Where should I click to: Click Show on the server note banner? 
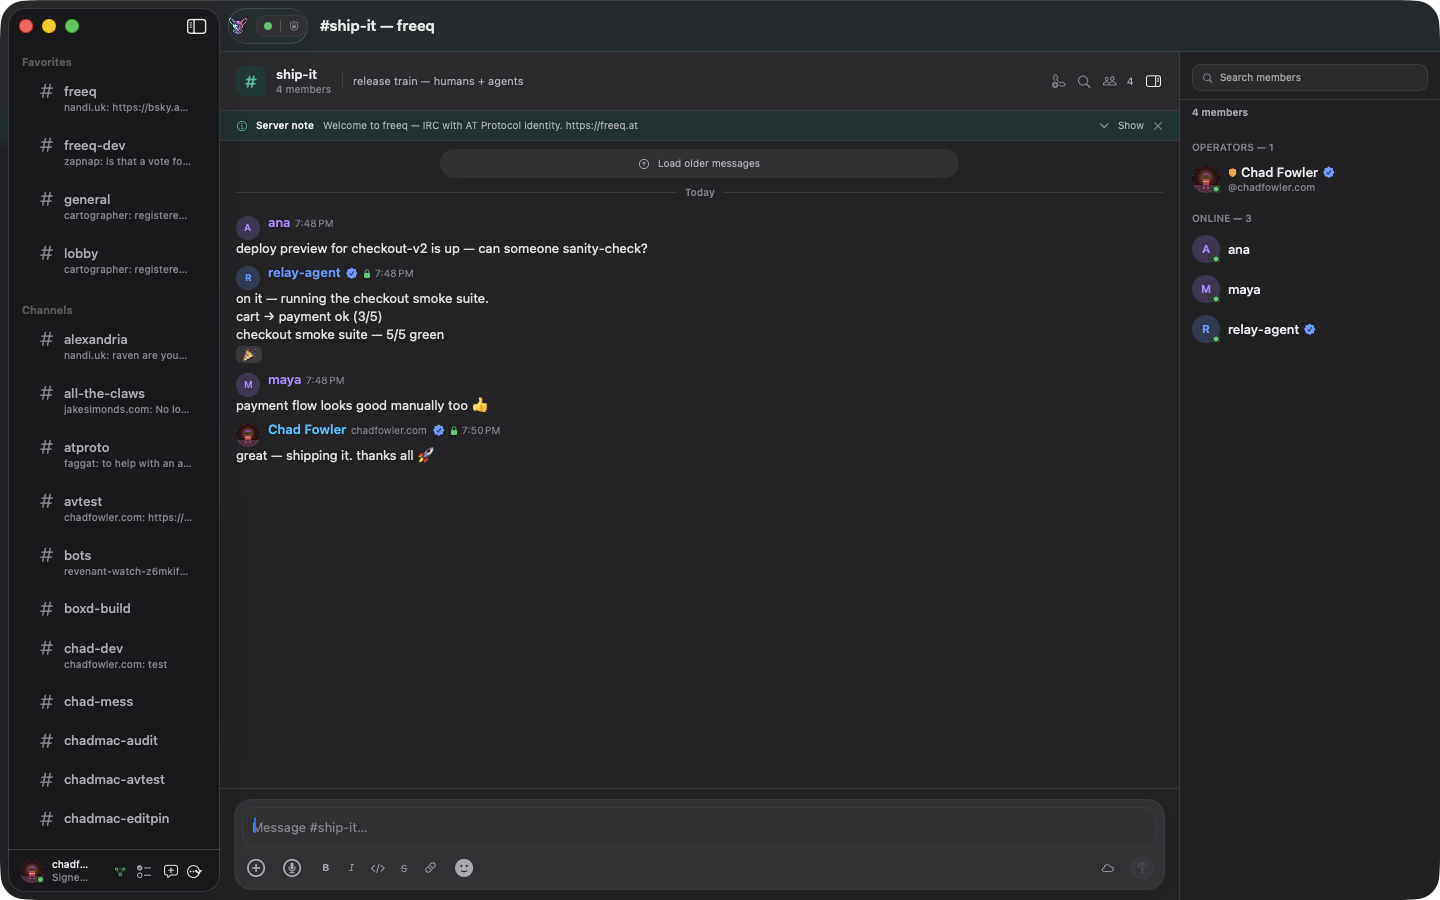point(1131,126)
